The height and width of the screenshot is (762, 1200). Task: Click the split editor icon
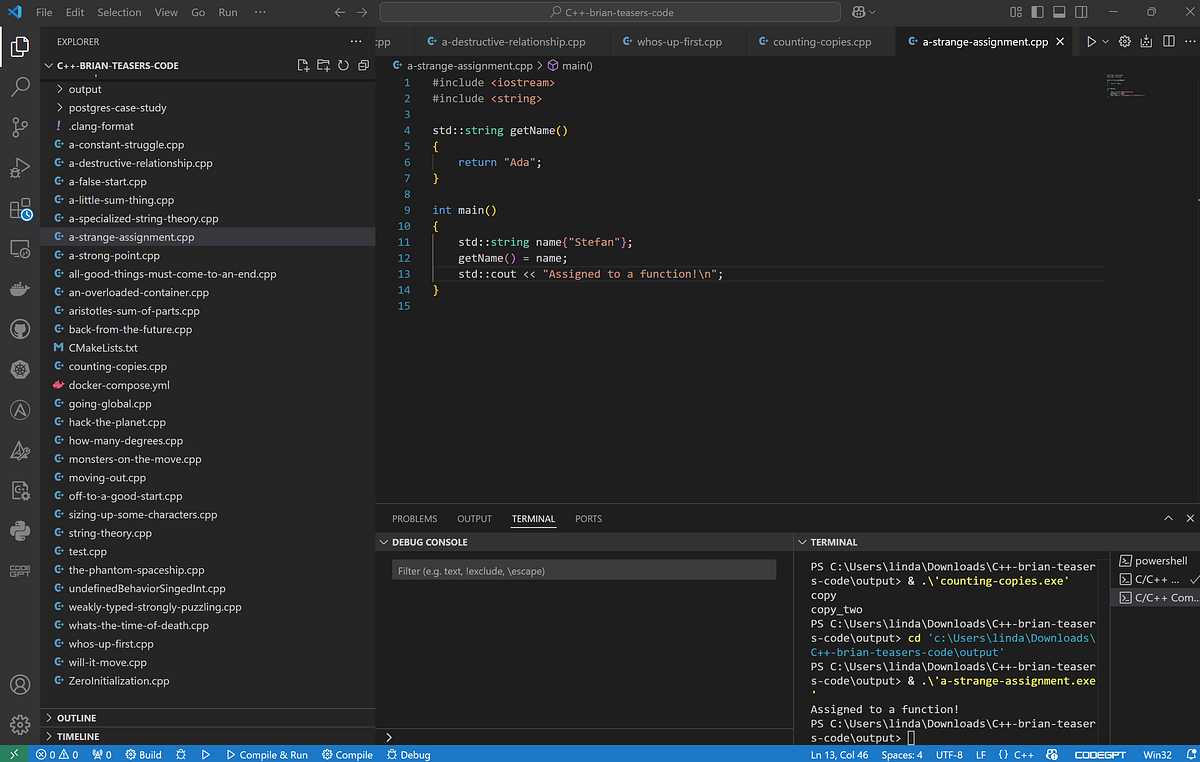(1170, 41)
